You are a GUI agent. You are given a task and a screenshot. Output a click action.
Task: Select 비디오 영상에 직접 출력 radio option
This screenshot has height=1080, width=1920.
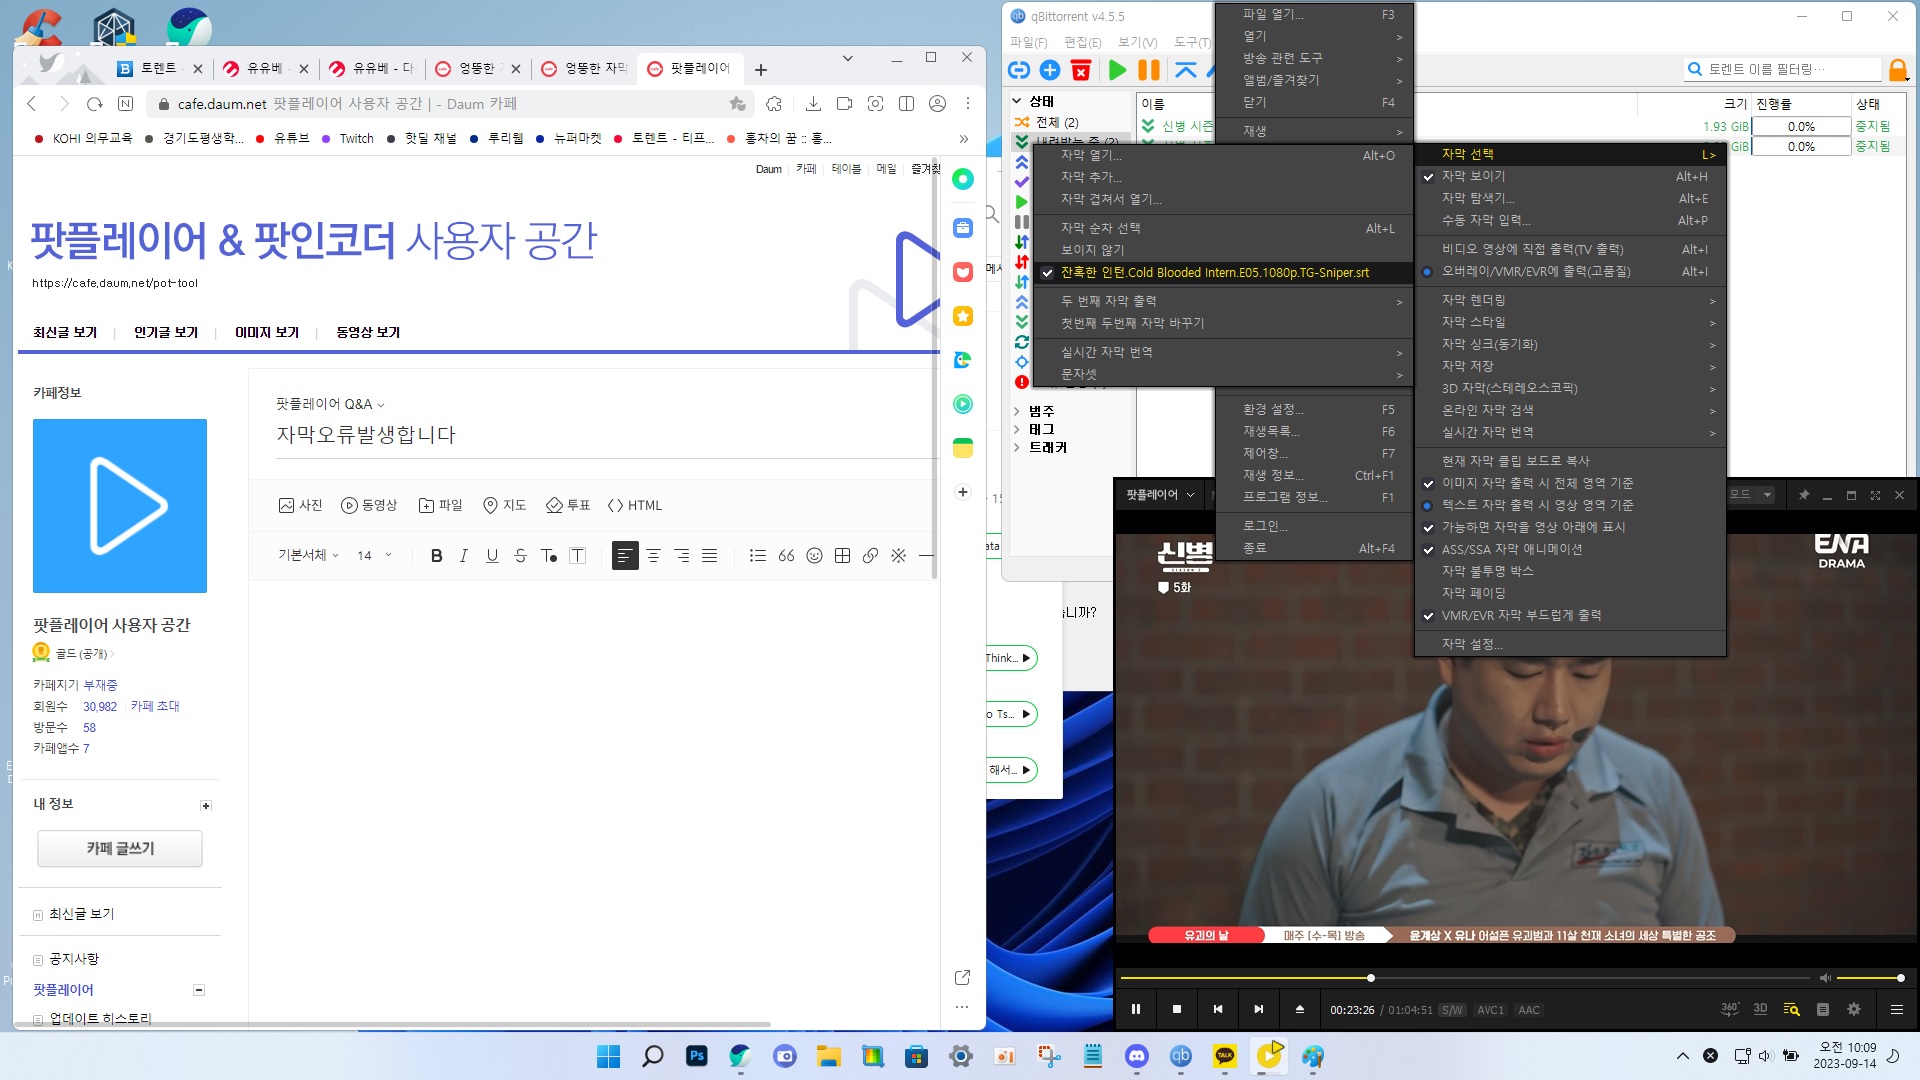pos(1532,249)
